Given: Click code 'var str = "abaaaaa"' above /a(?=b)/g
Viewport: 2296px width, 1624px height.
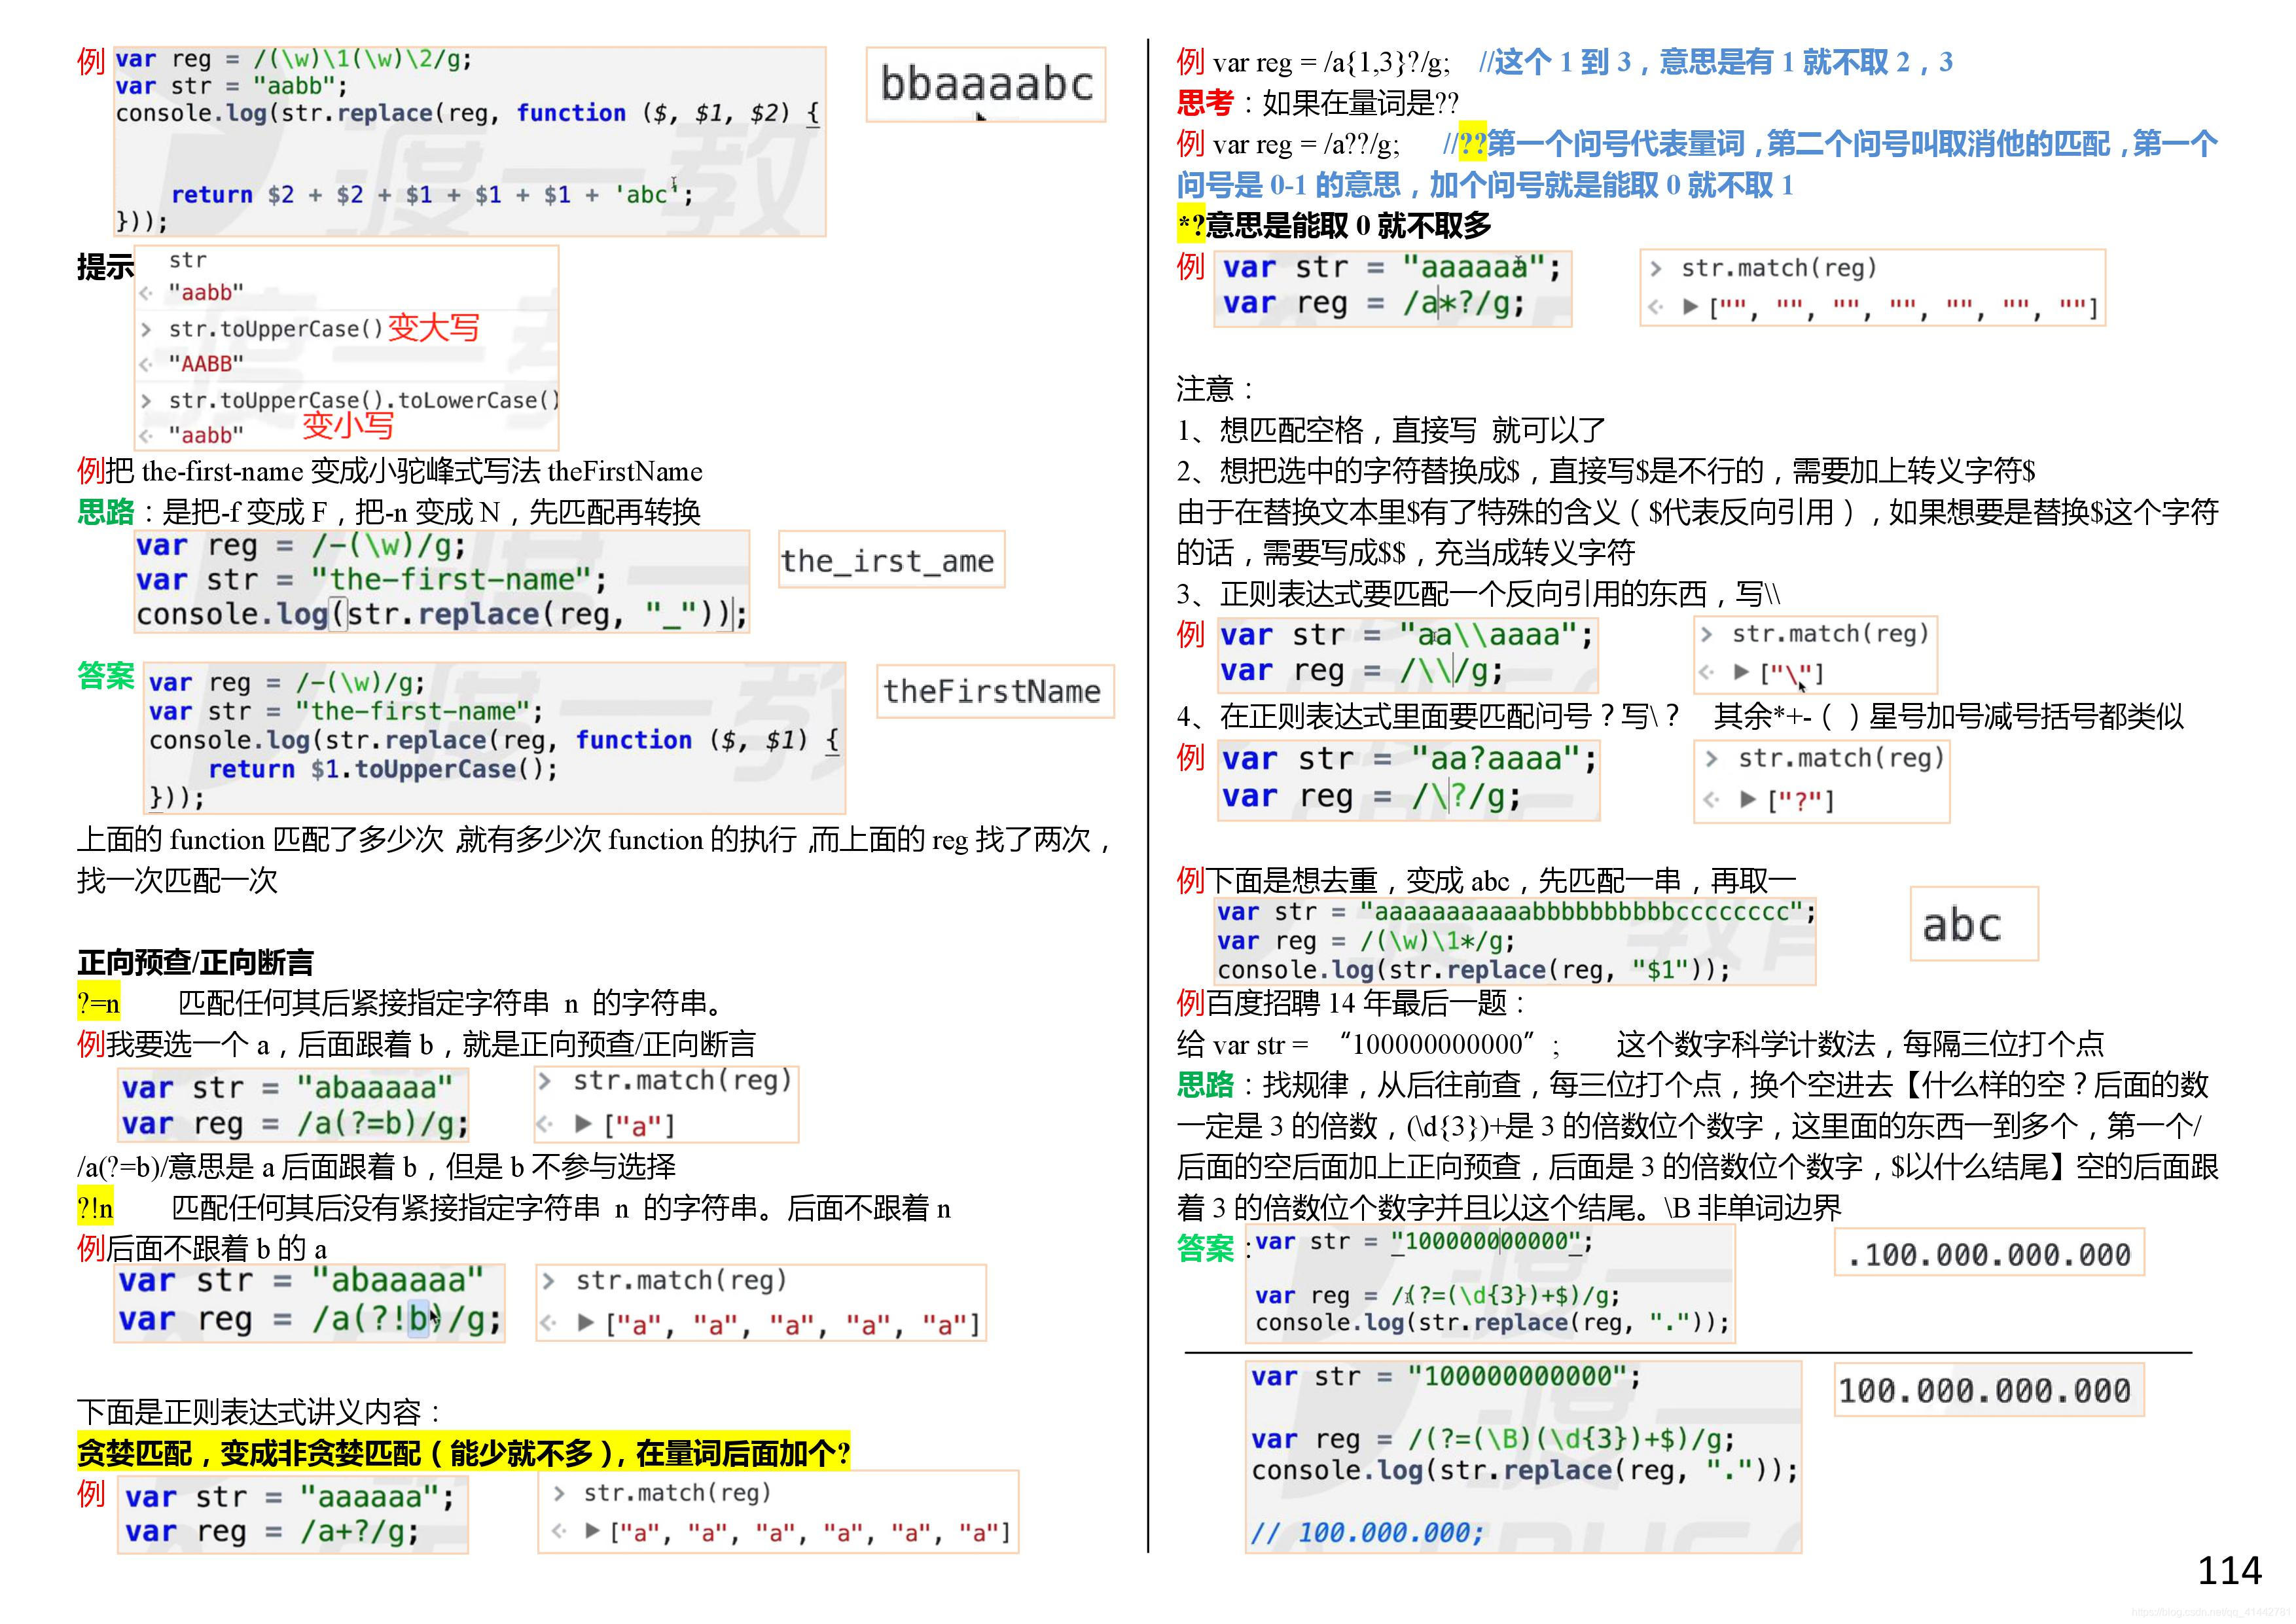Looking at the screenshot, I should (x=287, y=1087).
